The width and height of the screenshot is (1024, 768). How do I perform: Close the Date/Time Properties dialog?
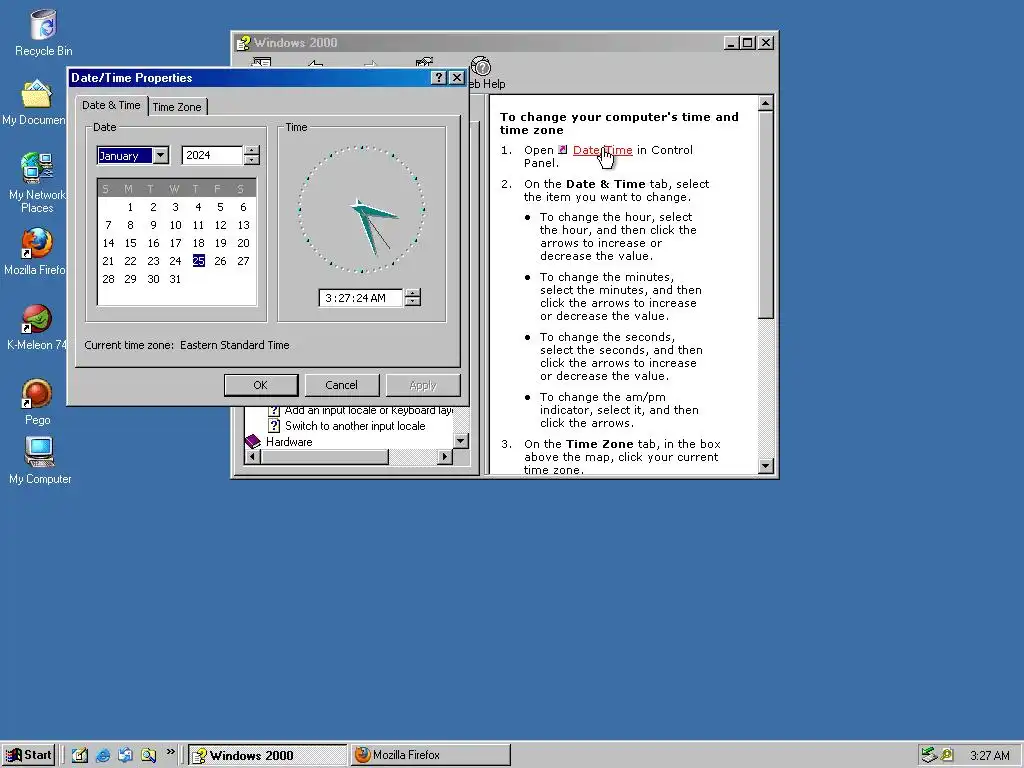tap(457, 78)
